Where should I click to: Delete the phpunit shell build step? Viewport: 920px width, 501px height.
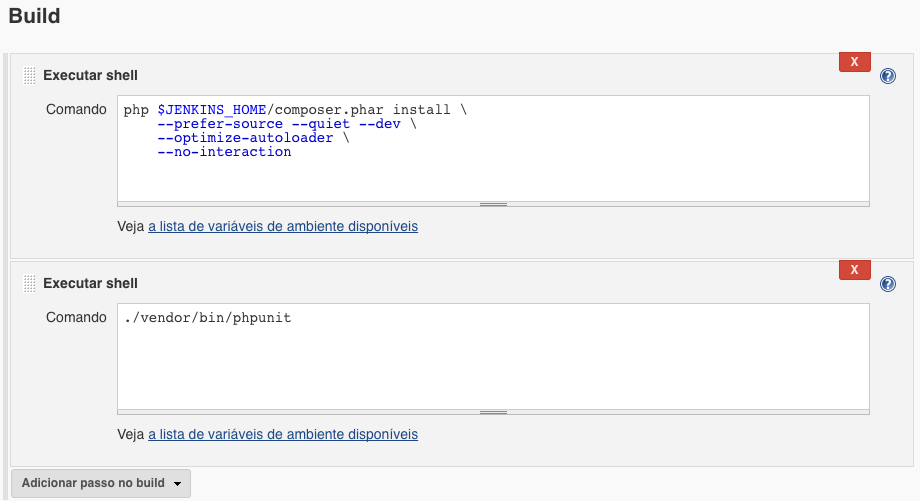tap(854, 270)
